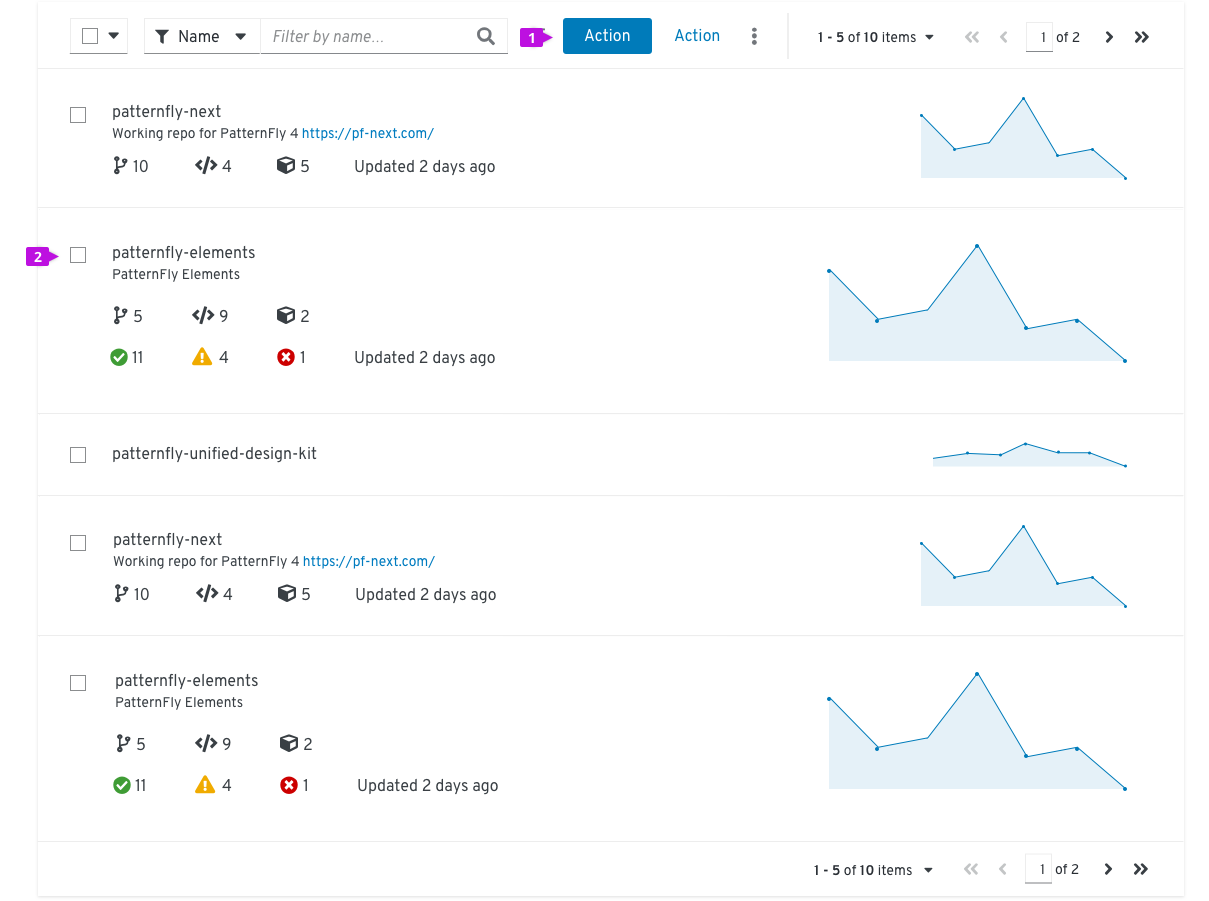This screenshot has height=901, width=1209.
Task: Click the red error icon in the first patternfly-elements row
Action: coord(286,357)
